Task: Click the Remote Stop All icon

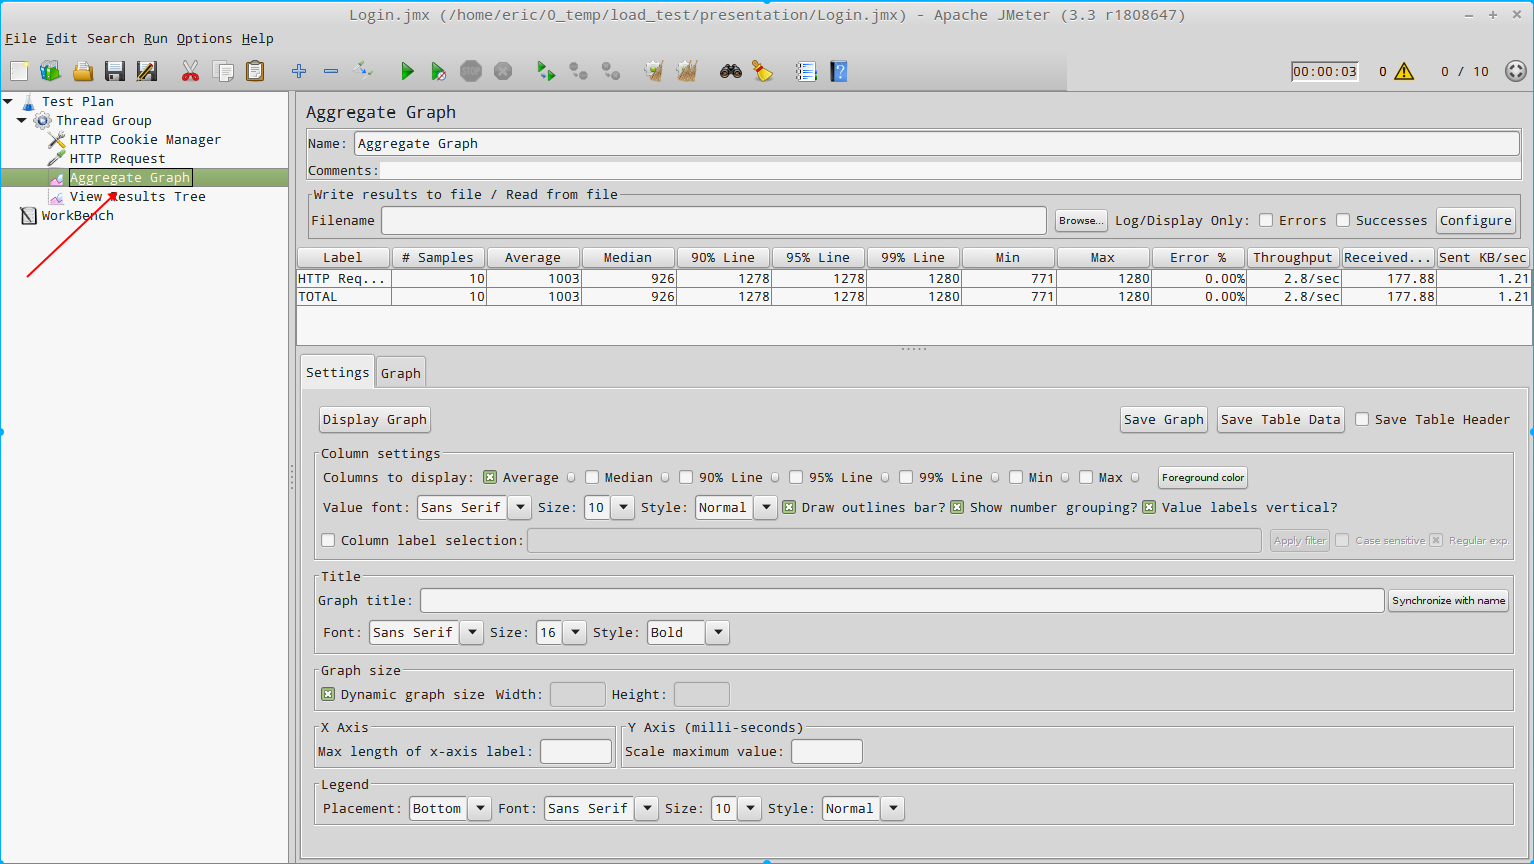Action: (x=578, y=71)
